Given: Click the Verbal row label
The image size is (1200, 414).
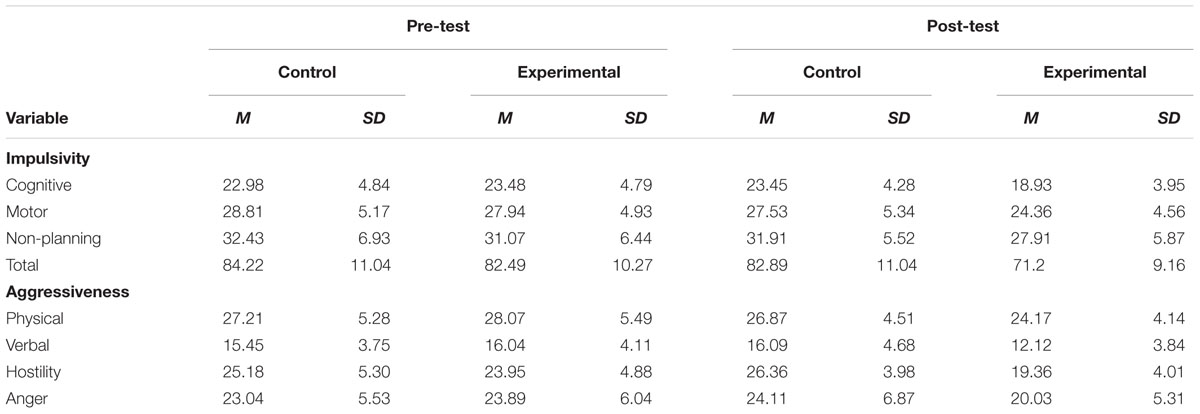Looking at the screenshot, I should [x=28, y=346].
